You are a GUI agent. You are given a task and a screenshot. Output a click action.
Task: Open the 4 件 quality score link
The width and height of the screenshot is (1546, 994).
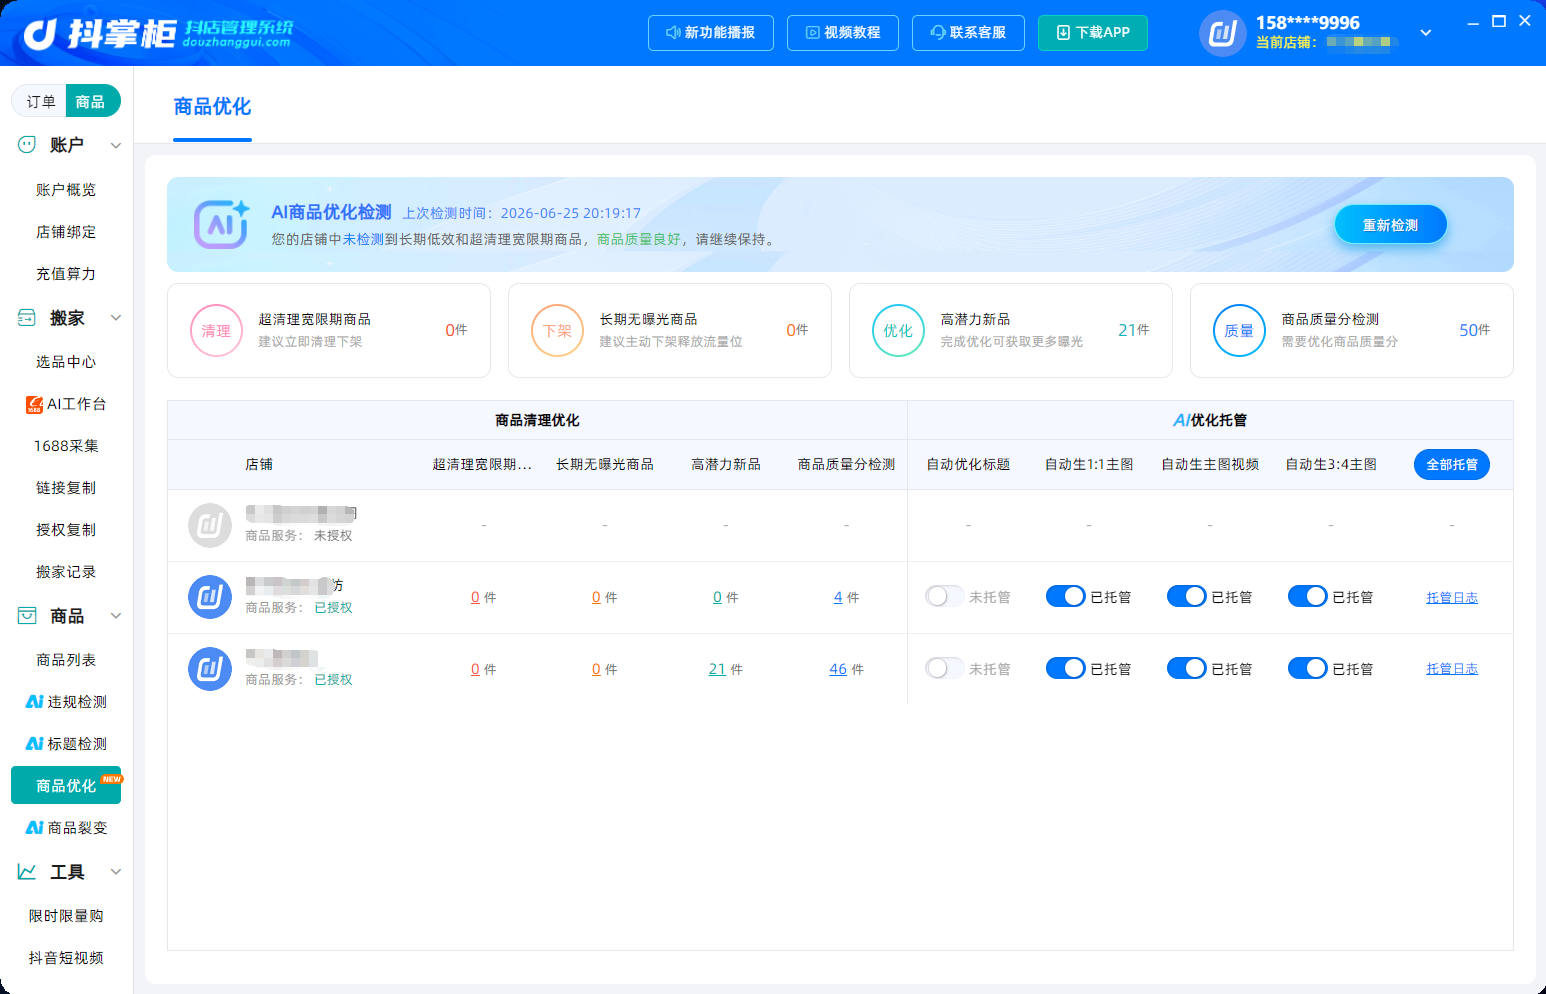(838, 597)
